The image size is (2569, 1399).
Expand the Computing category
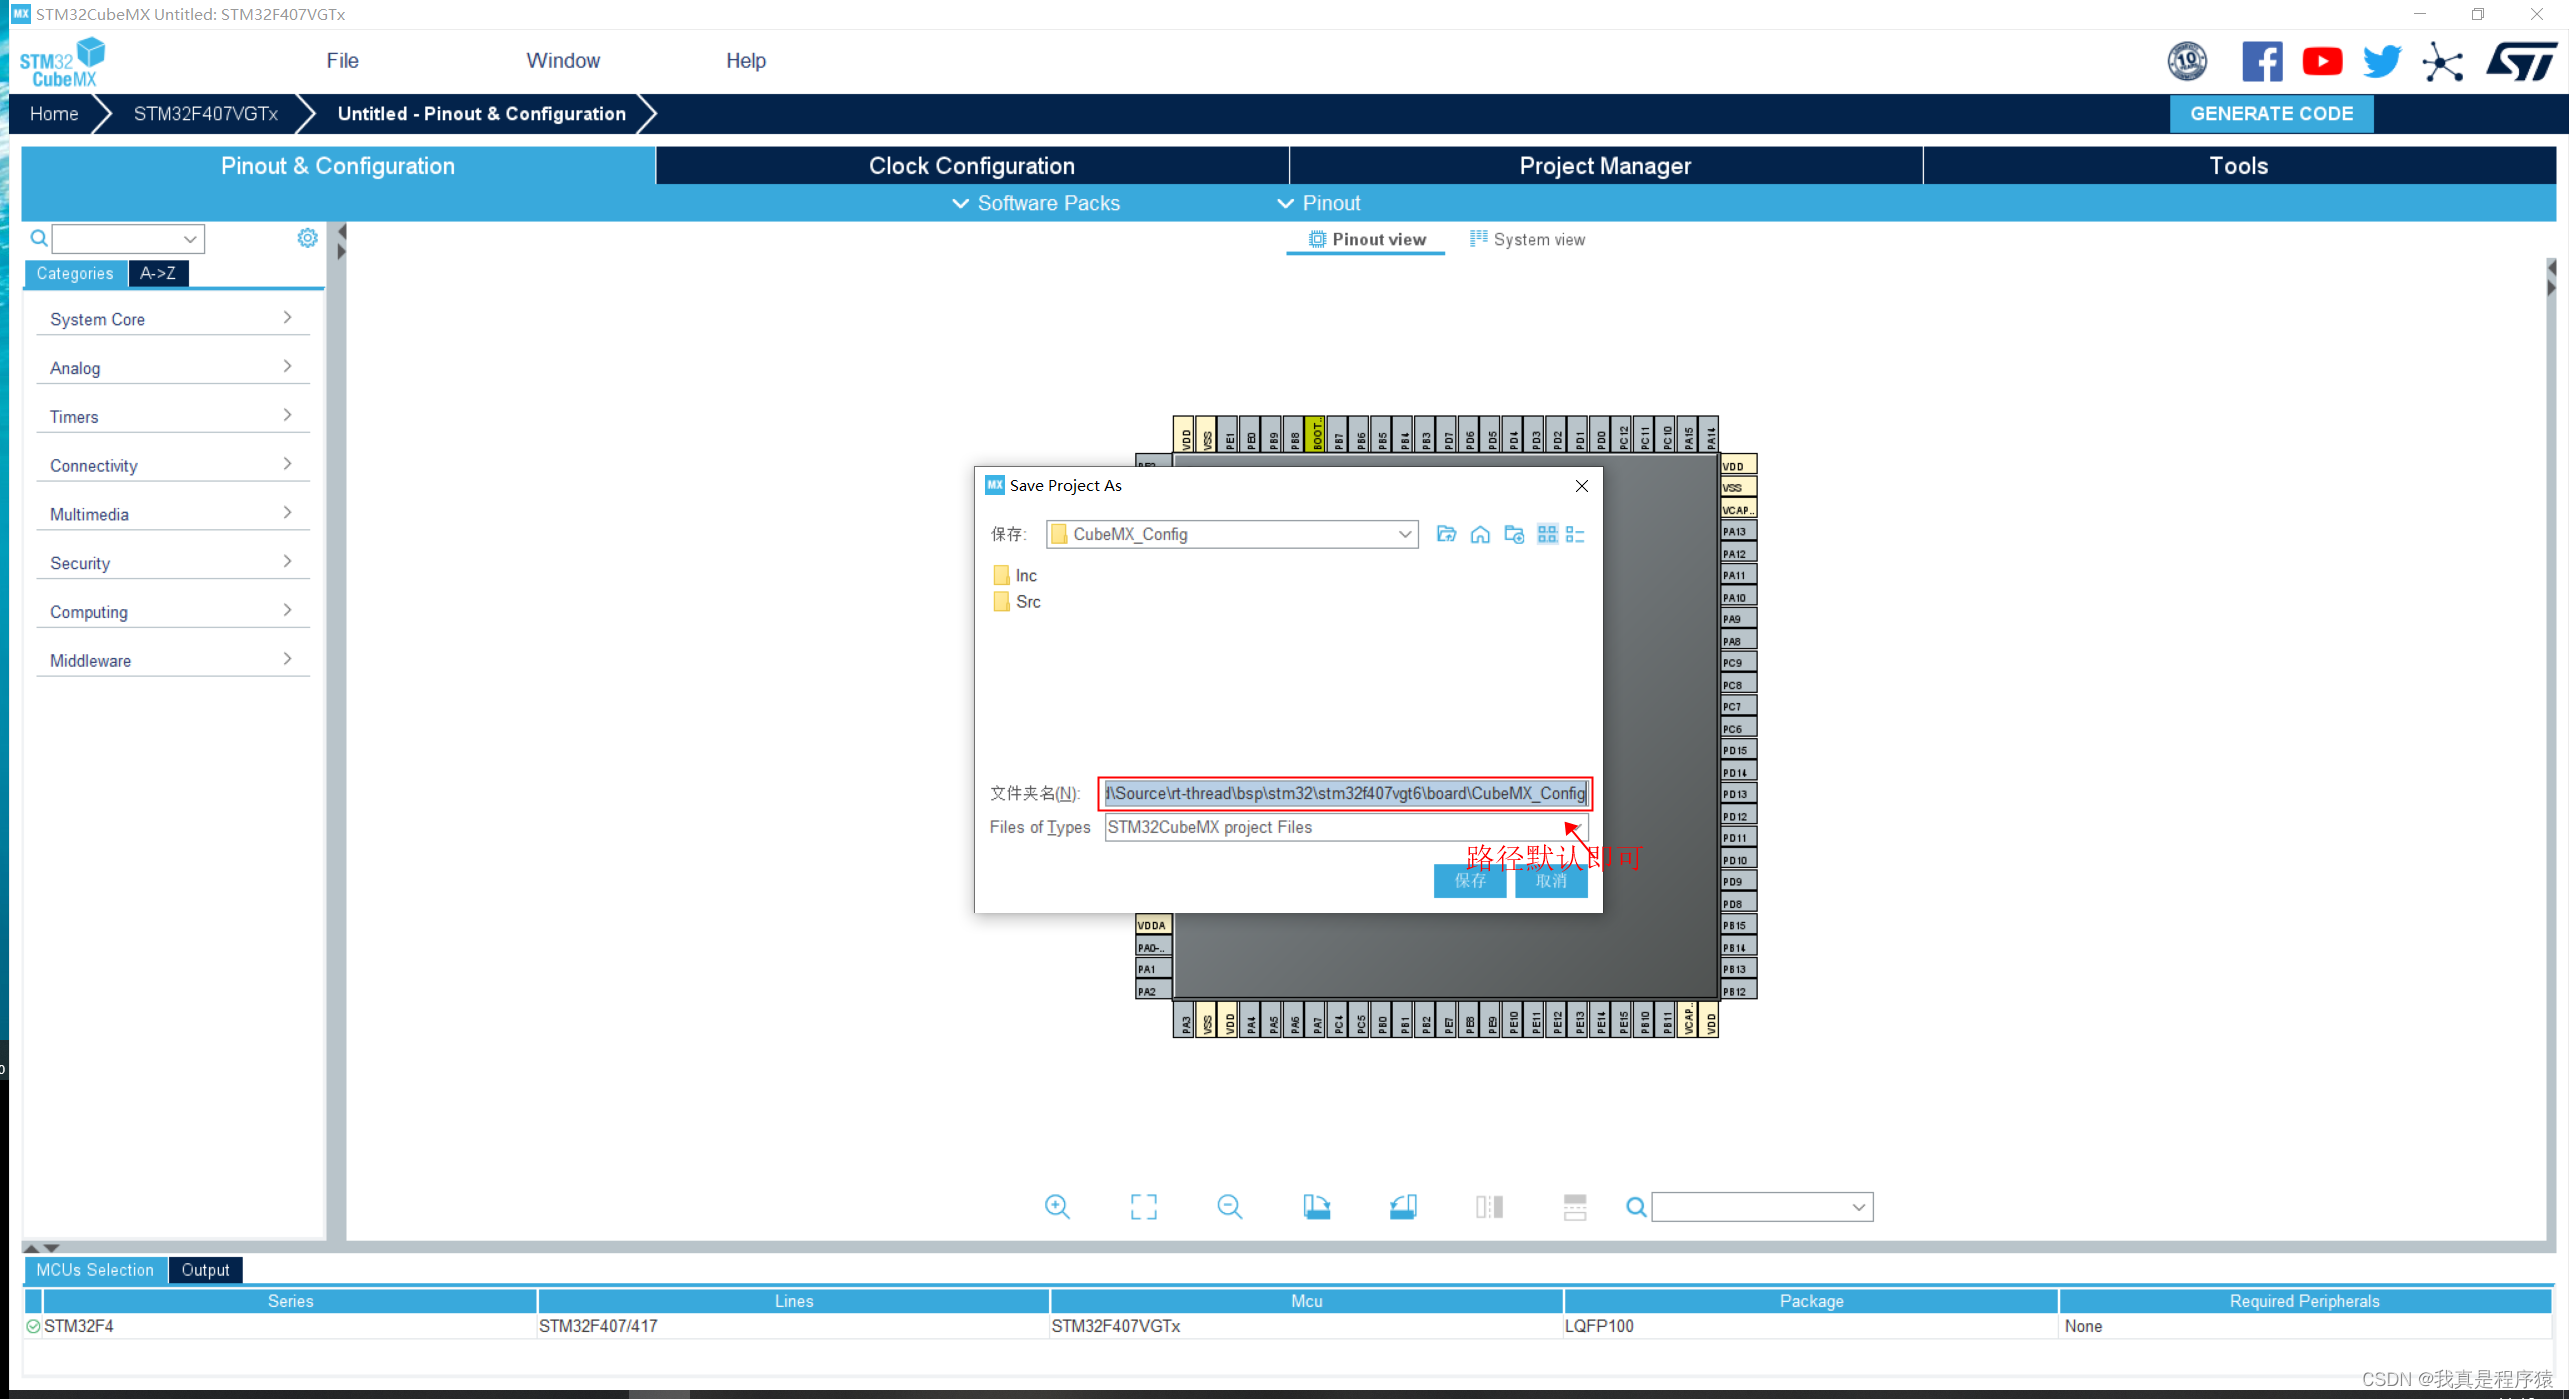(x=172, y=612)
